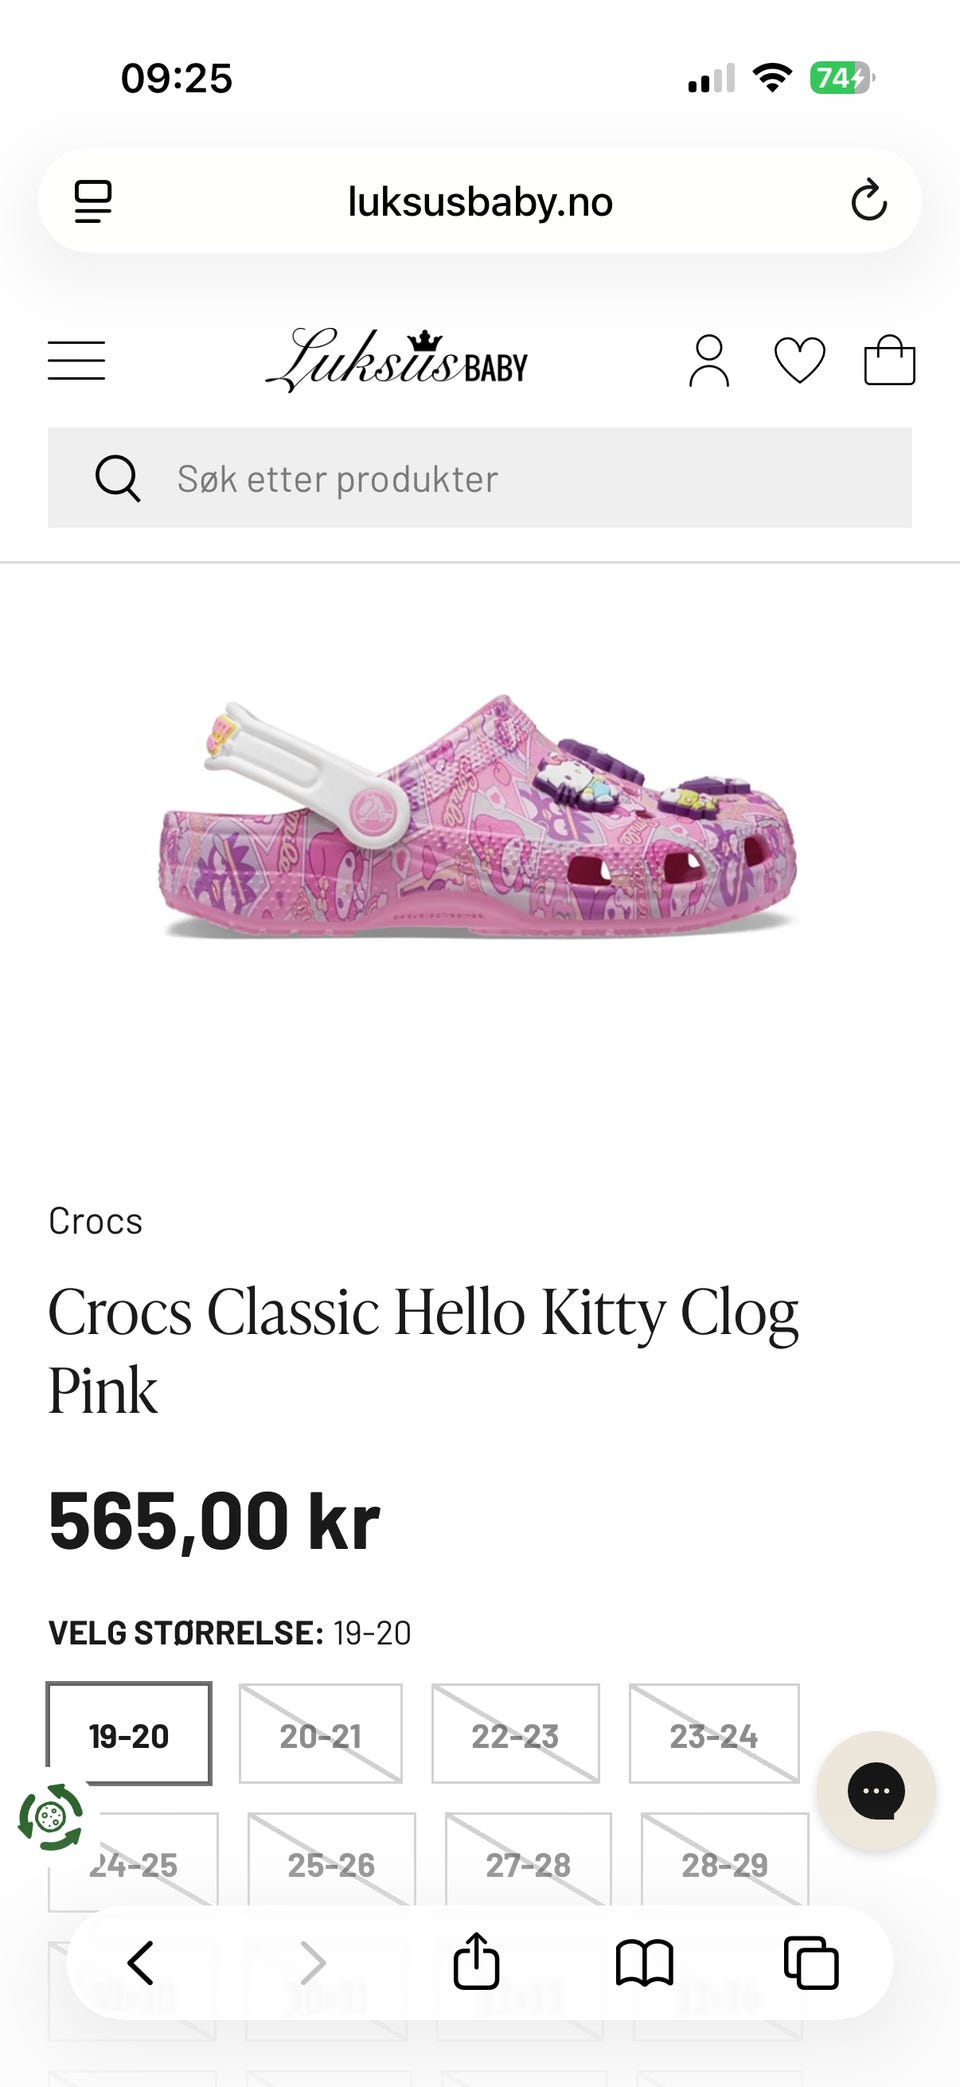This screenshot has width=960, height=2087.
Task: Select size 22-23
Action: point(515,1733)
